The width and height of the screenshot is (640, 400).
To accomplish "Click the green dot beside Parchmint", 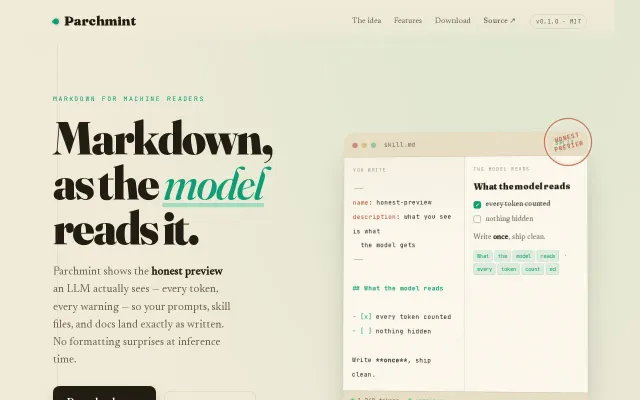I will pyautogui.click(x=56, y=21).
